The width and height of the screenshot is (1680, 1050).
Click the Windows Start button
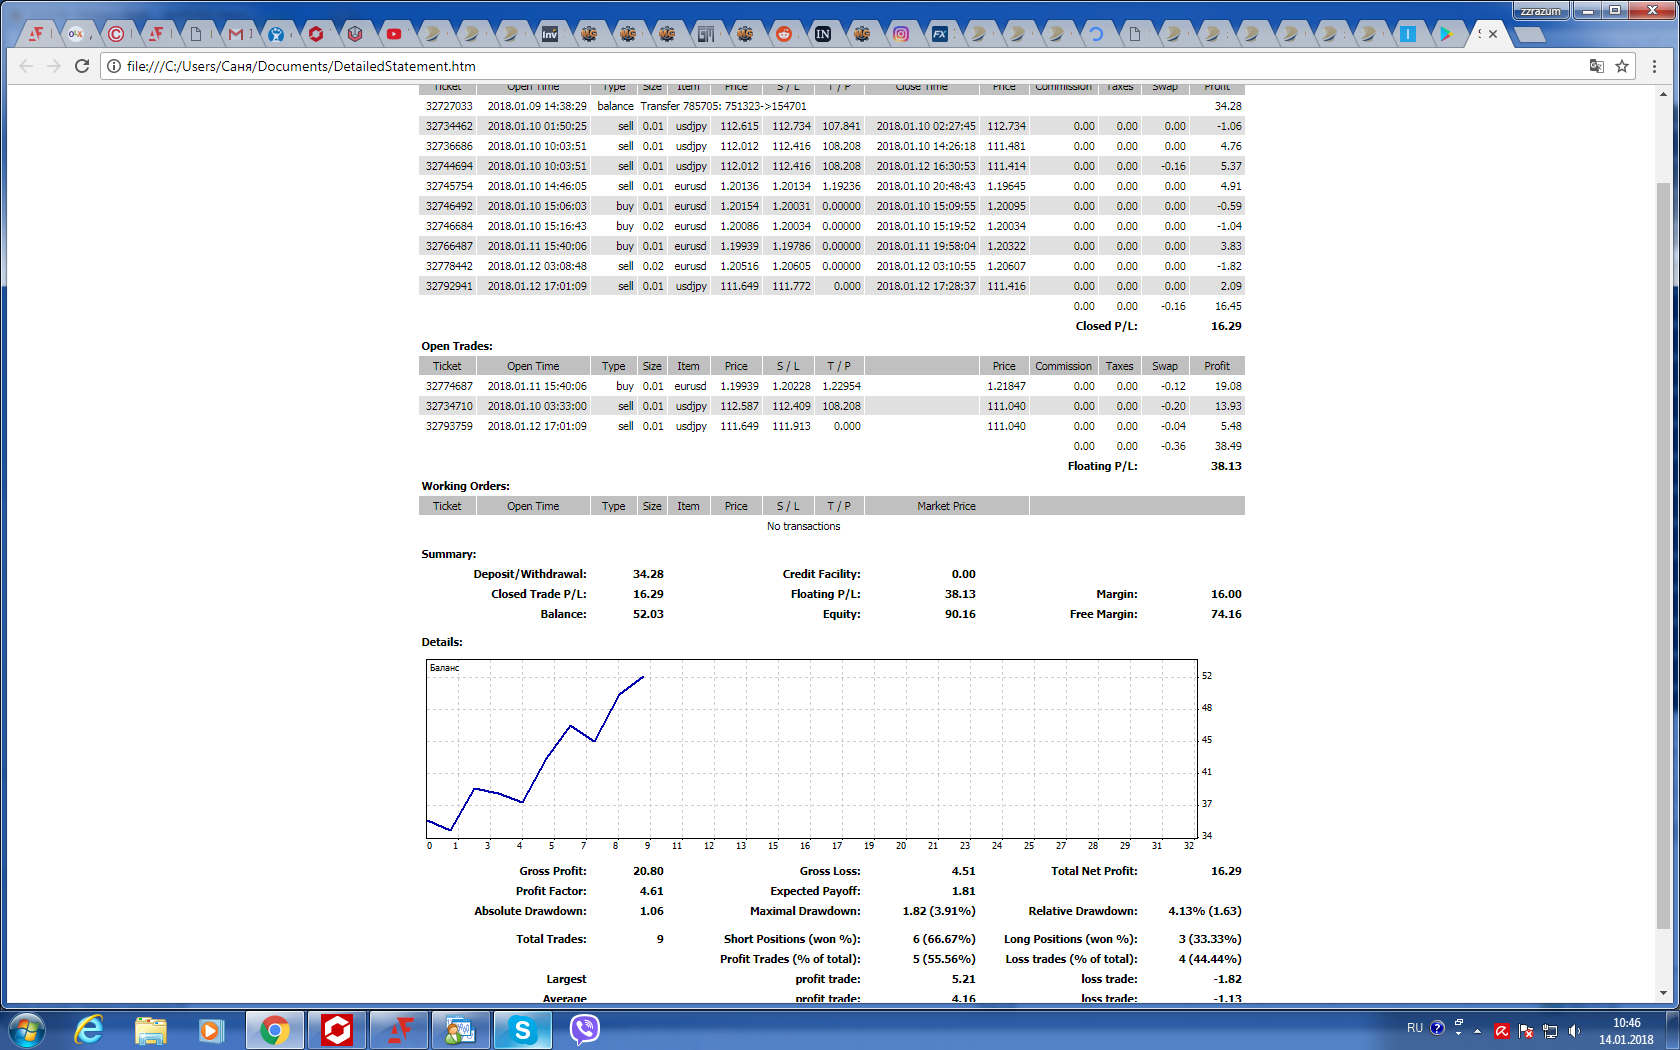[27, 1029]
